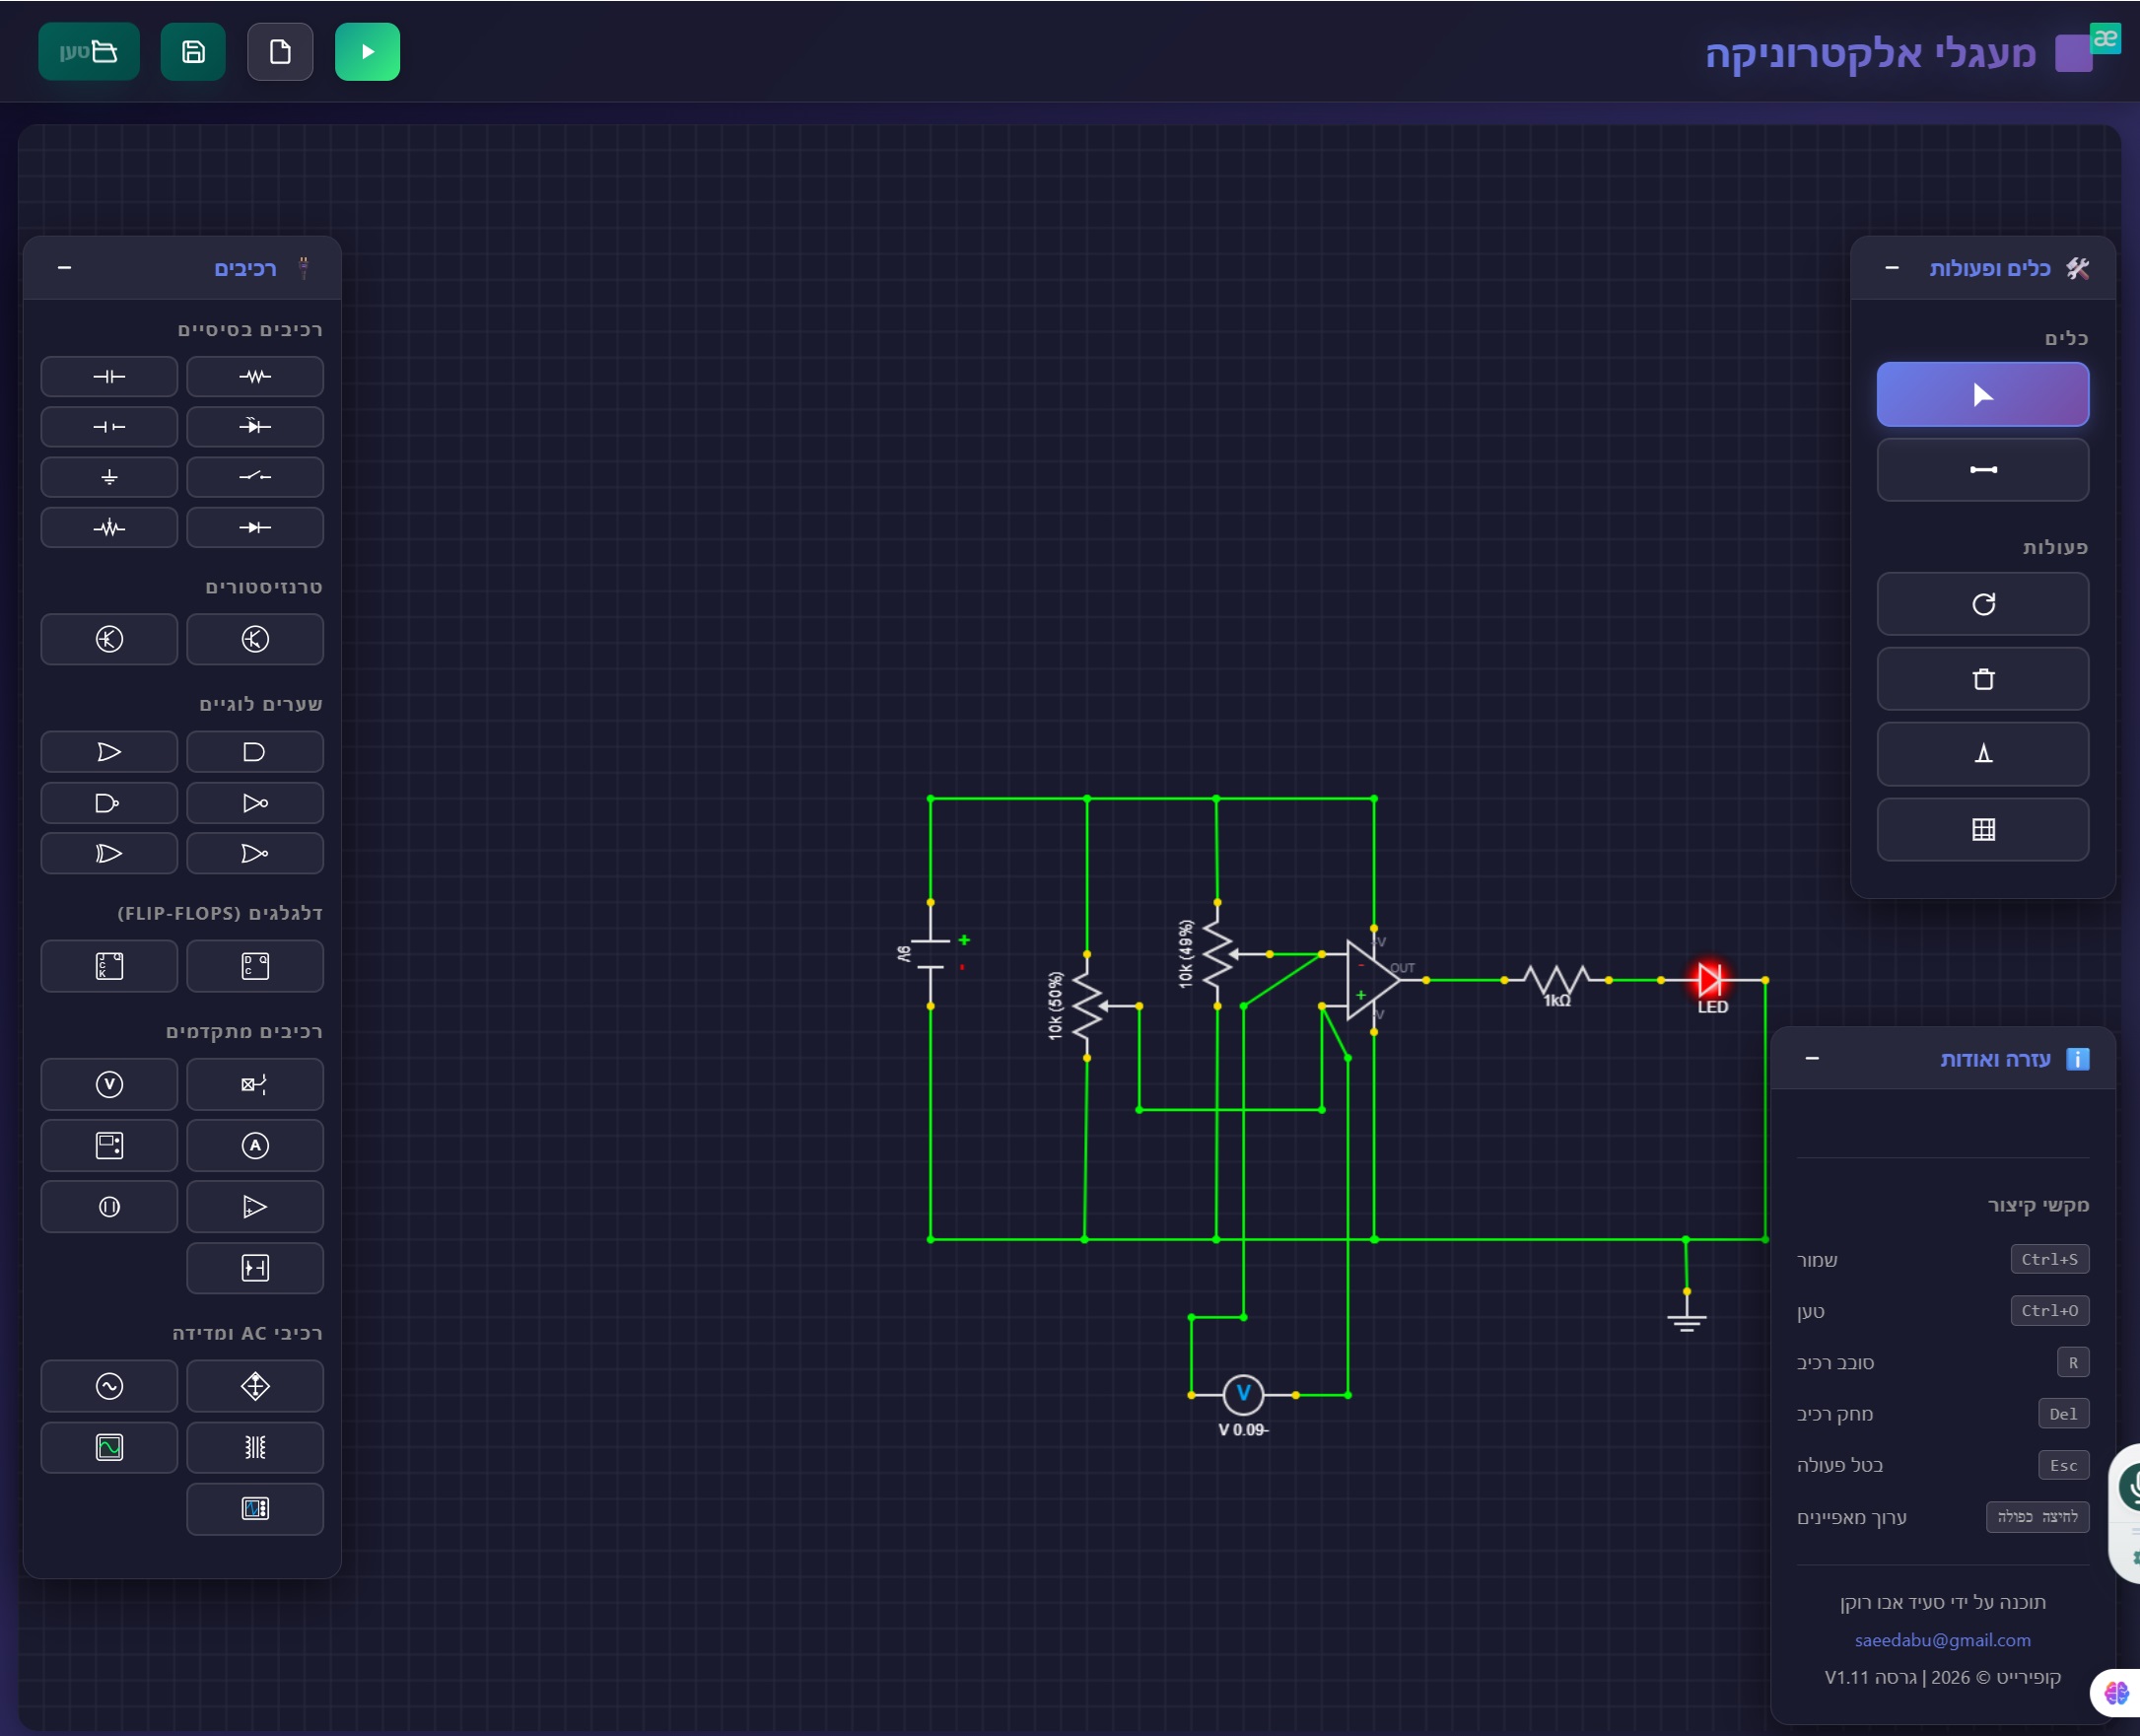Switch to the wire drawing tool
The height and width of the screenshot is (1736, 2140).
coord(1982,469)
